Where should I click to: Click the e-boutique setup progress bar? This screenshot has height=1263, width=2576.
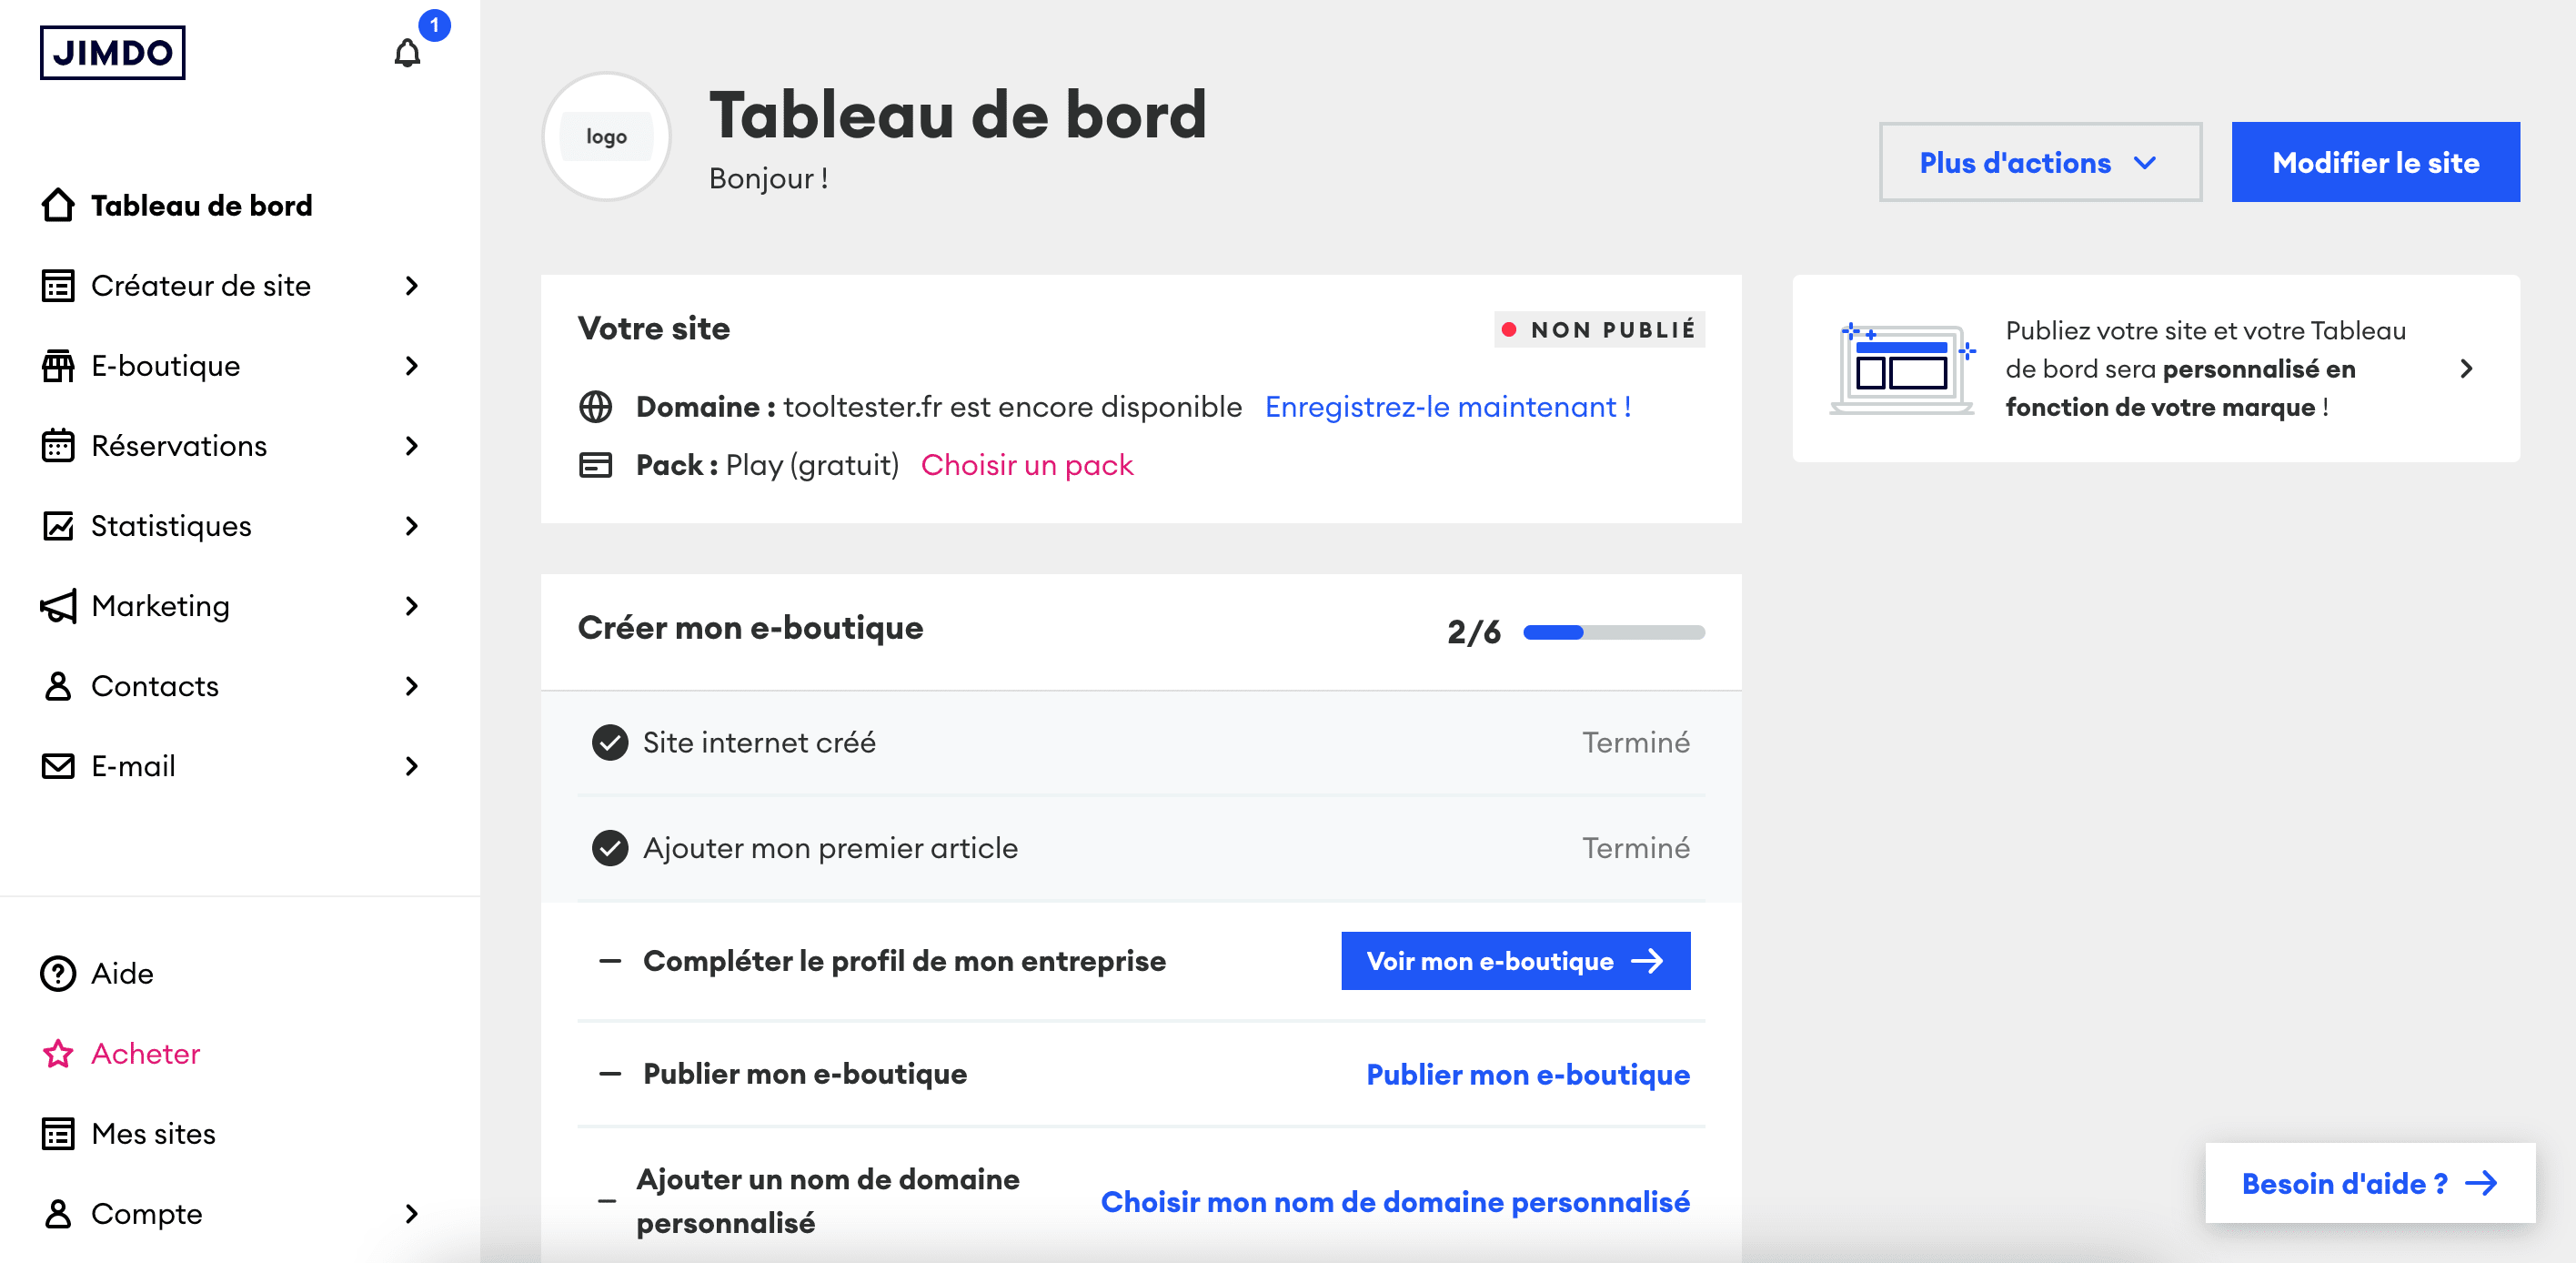tap(1613, 632)
